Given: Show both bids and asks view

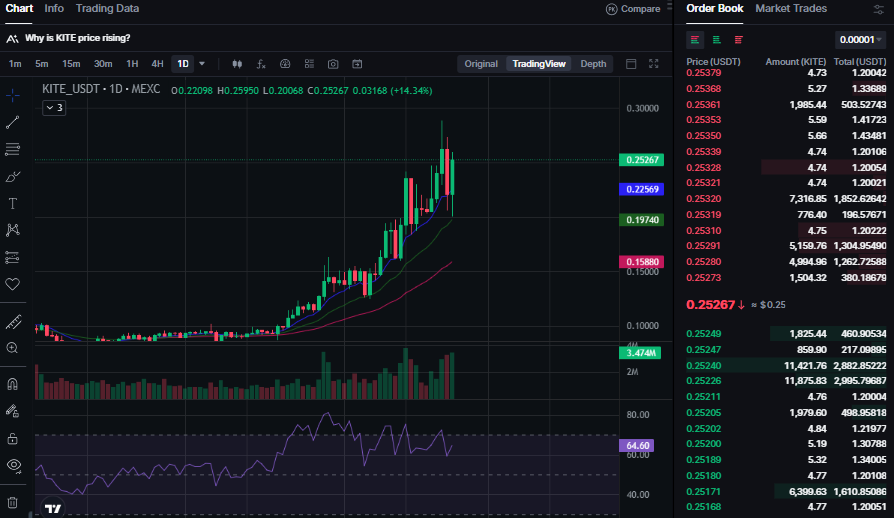Looking at the screenshot, I should point(695,39).
